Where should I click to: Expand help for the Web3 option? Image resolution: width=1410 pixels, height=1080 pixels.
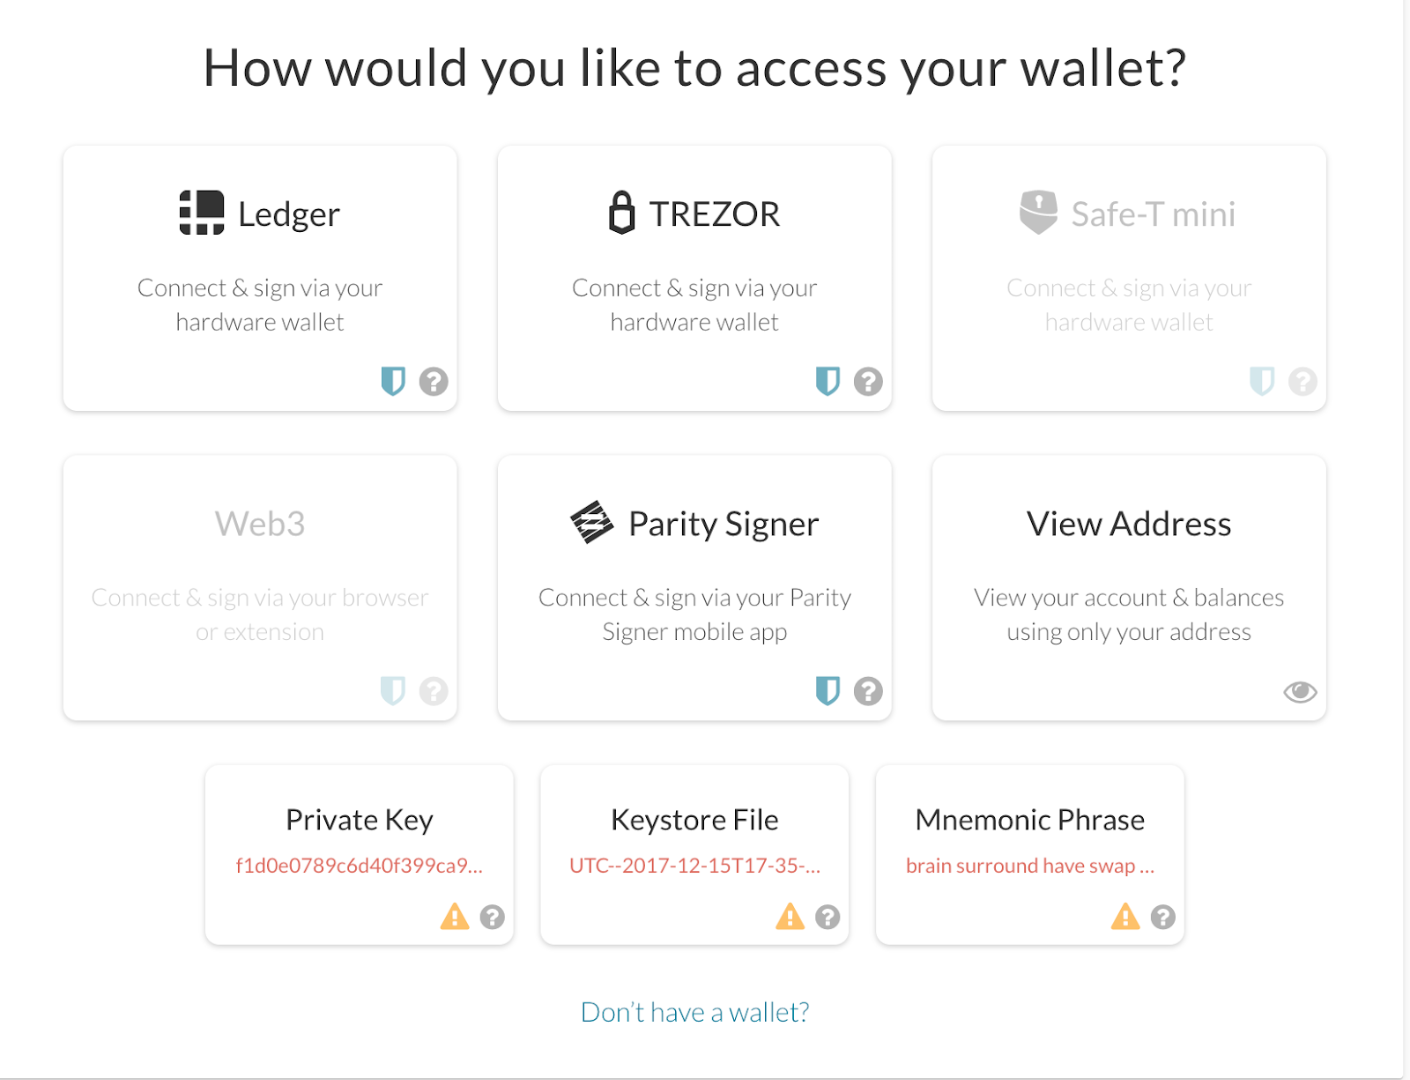click(434, 691)
